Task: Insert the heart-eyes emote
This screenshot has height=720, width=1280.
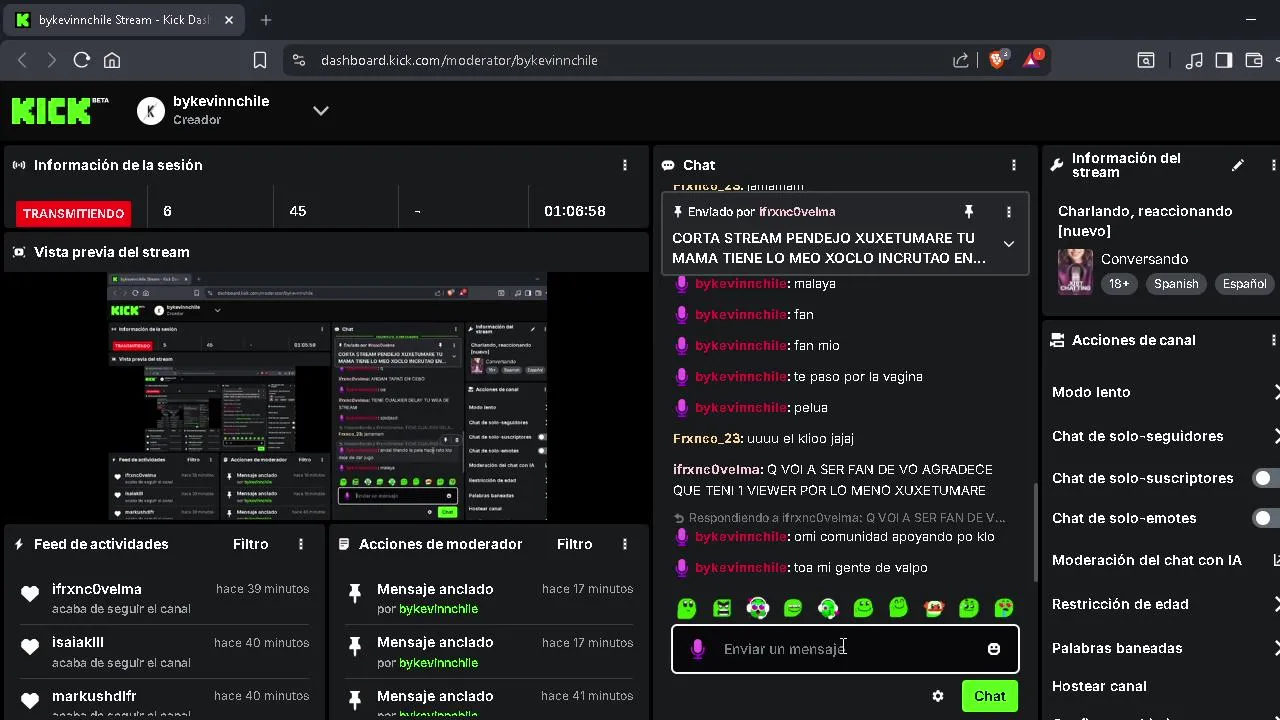Action: [x=1004, y=608]
